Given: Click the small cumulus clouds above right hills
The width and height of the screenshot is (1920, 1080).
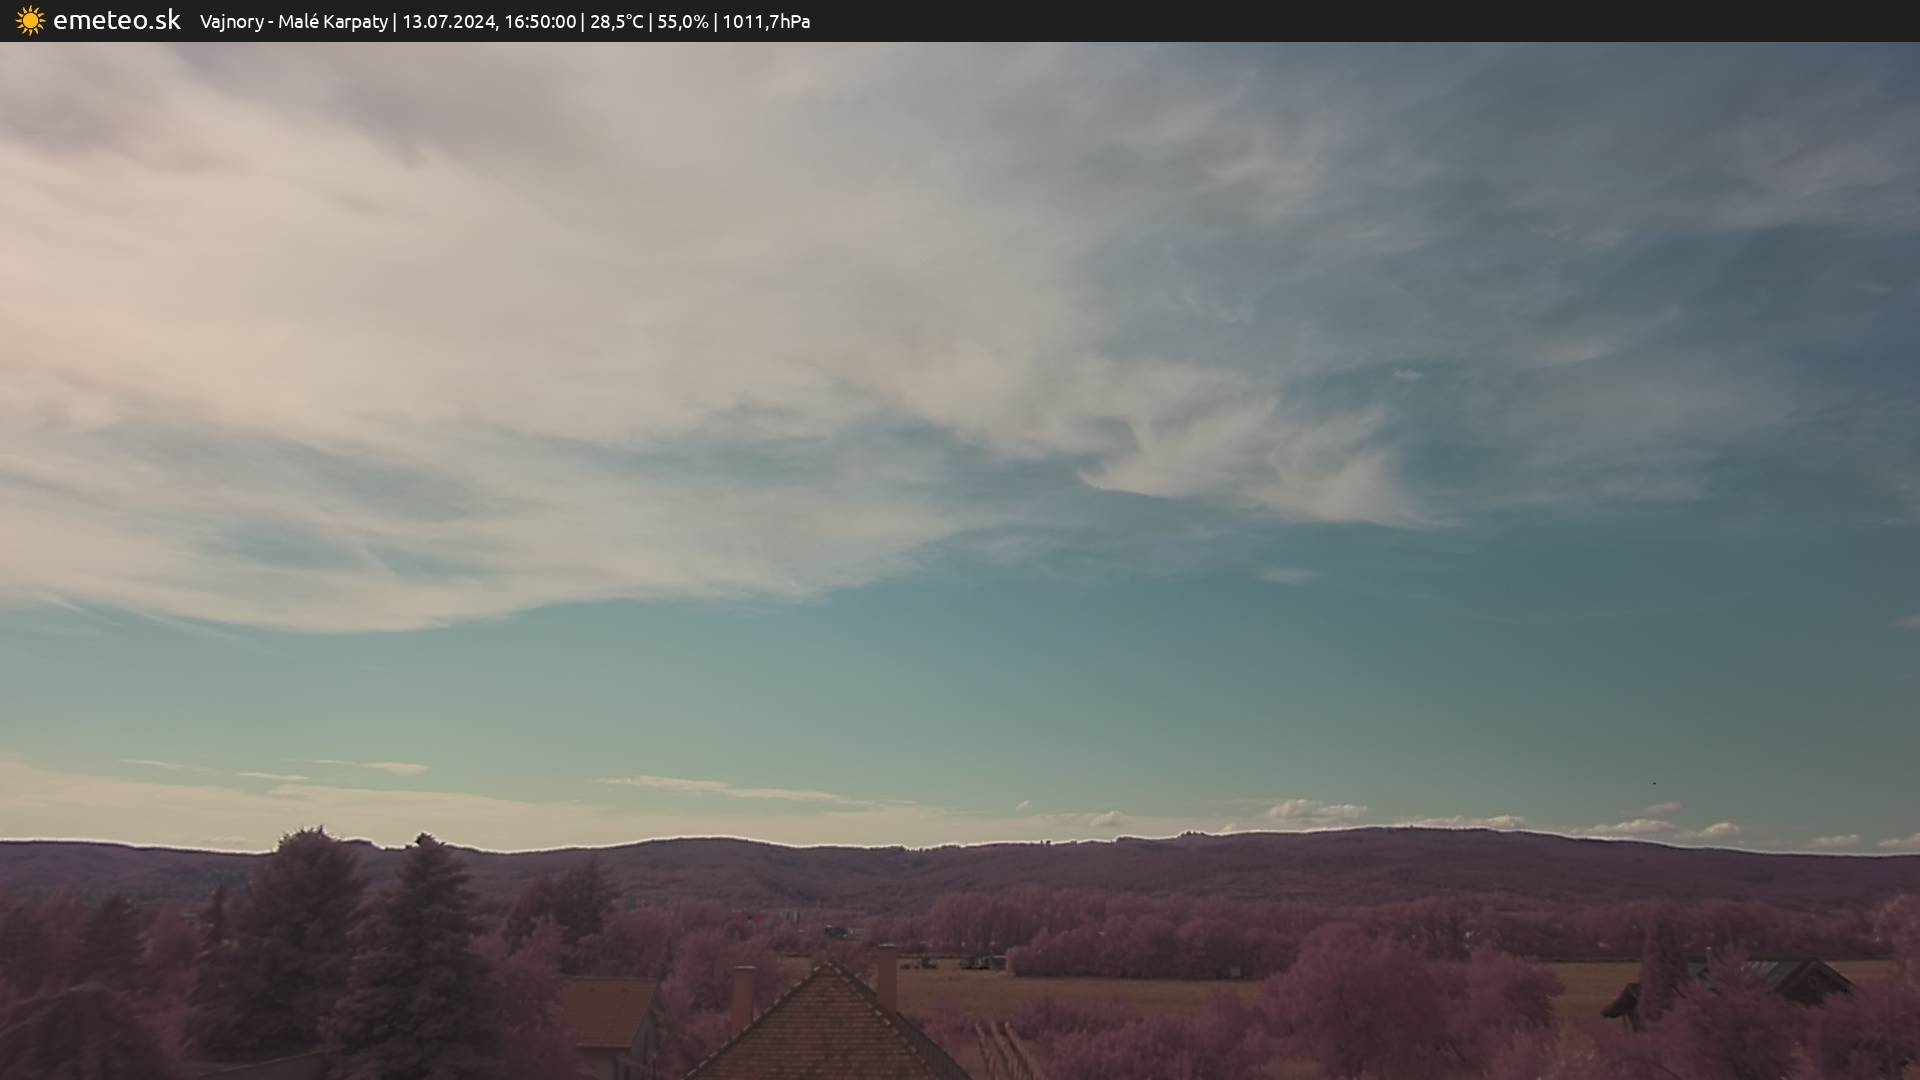Looking at the screenshot, I should click(x=1315, y=812).
